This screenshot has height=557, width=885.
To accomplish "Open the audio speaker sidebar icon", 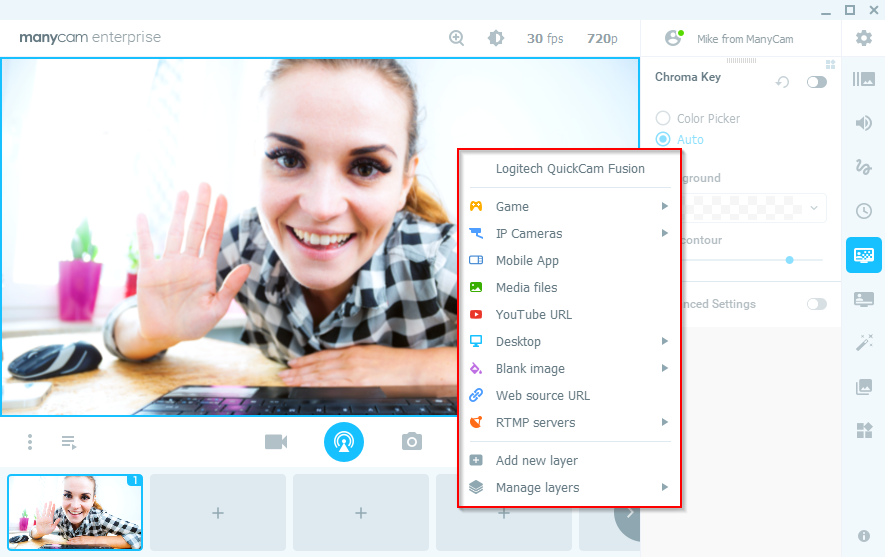I will pos(864,123).
